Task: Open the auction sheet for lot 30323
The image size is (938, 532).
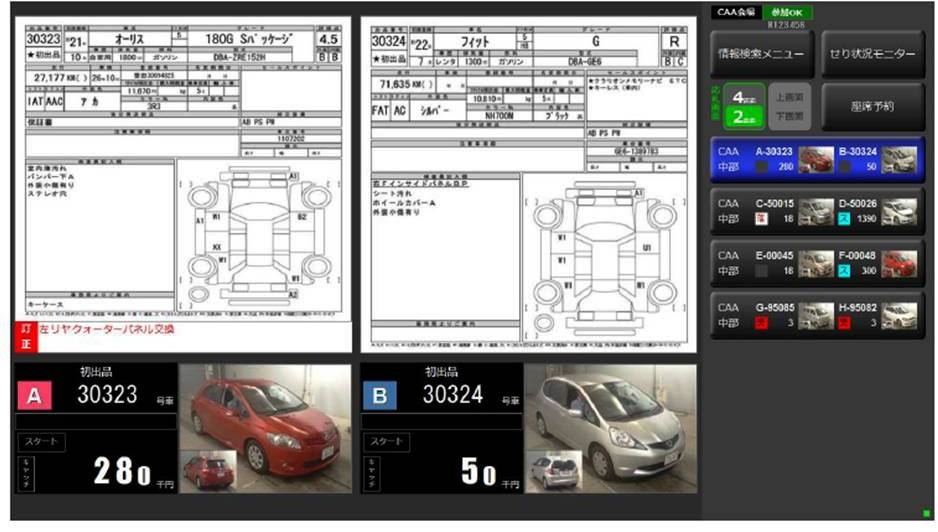Action: (x=184, y=169)
